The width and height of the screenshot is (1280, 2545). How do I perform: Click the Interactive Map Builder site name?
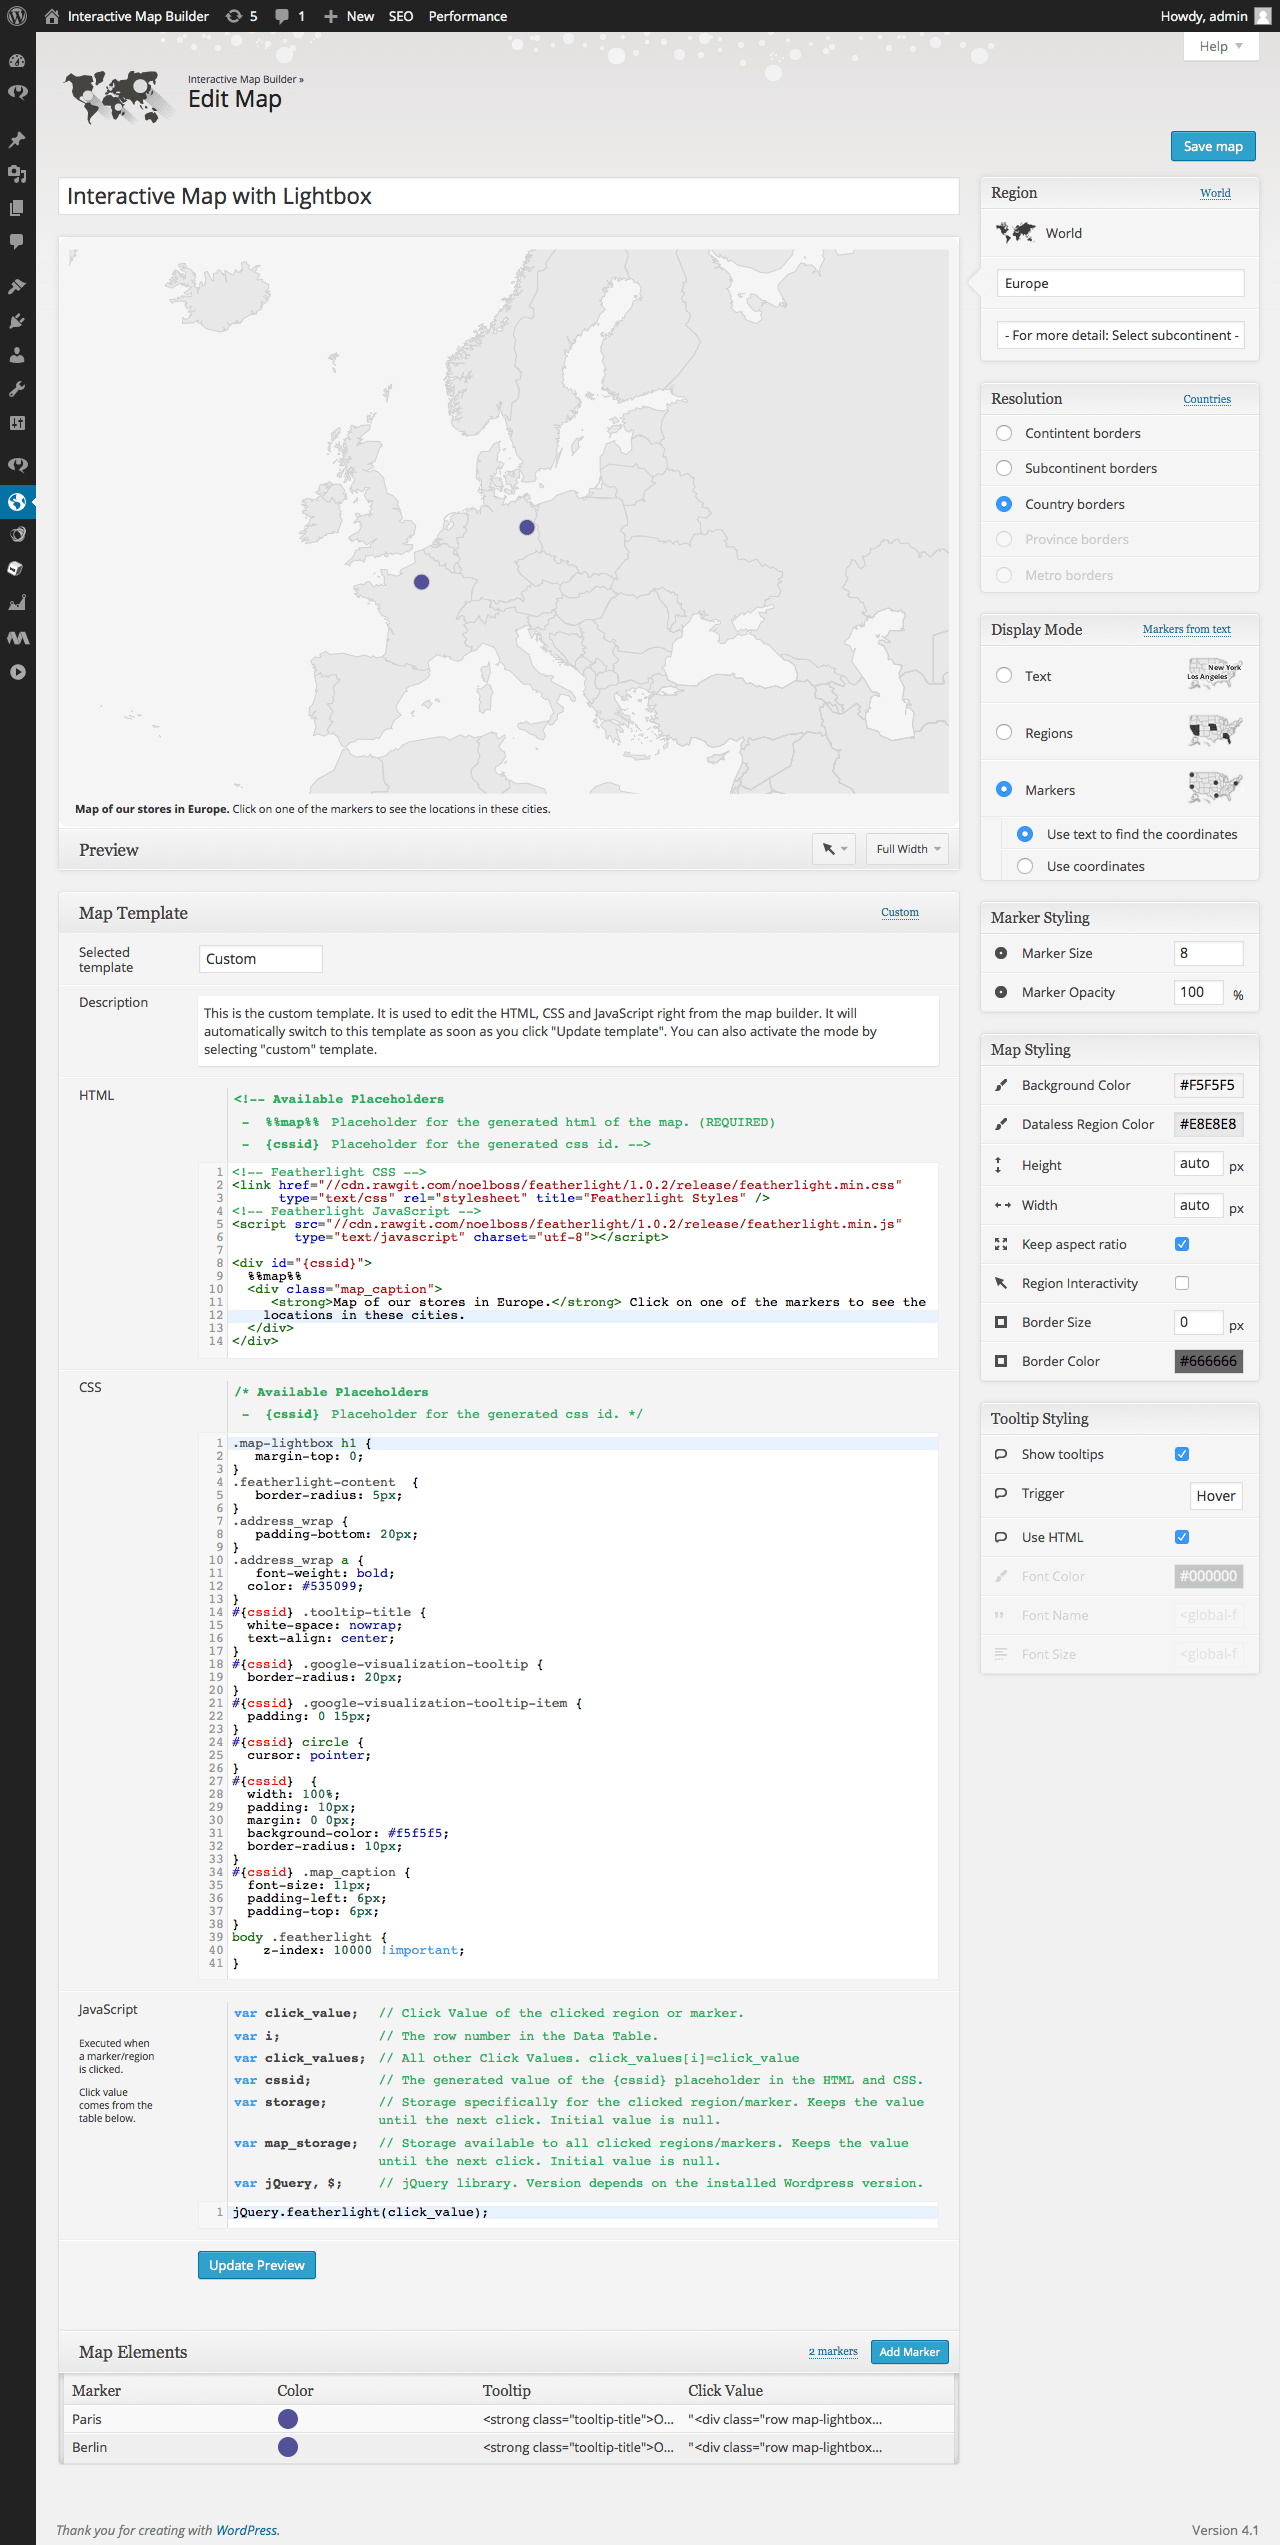138,16
